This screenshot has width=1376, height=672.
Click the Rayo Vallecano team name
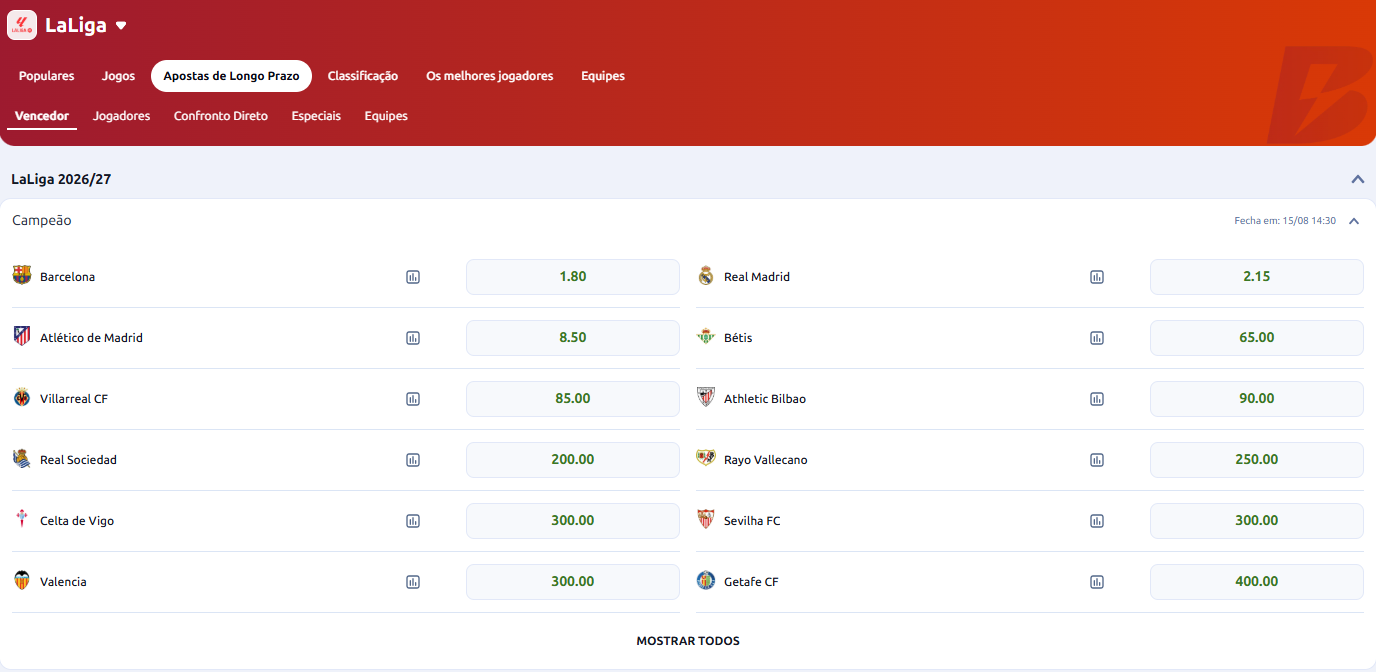[766, 460]
